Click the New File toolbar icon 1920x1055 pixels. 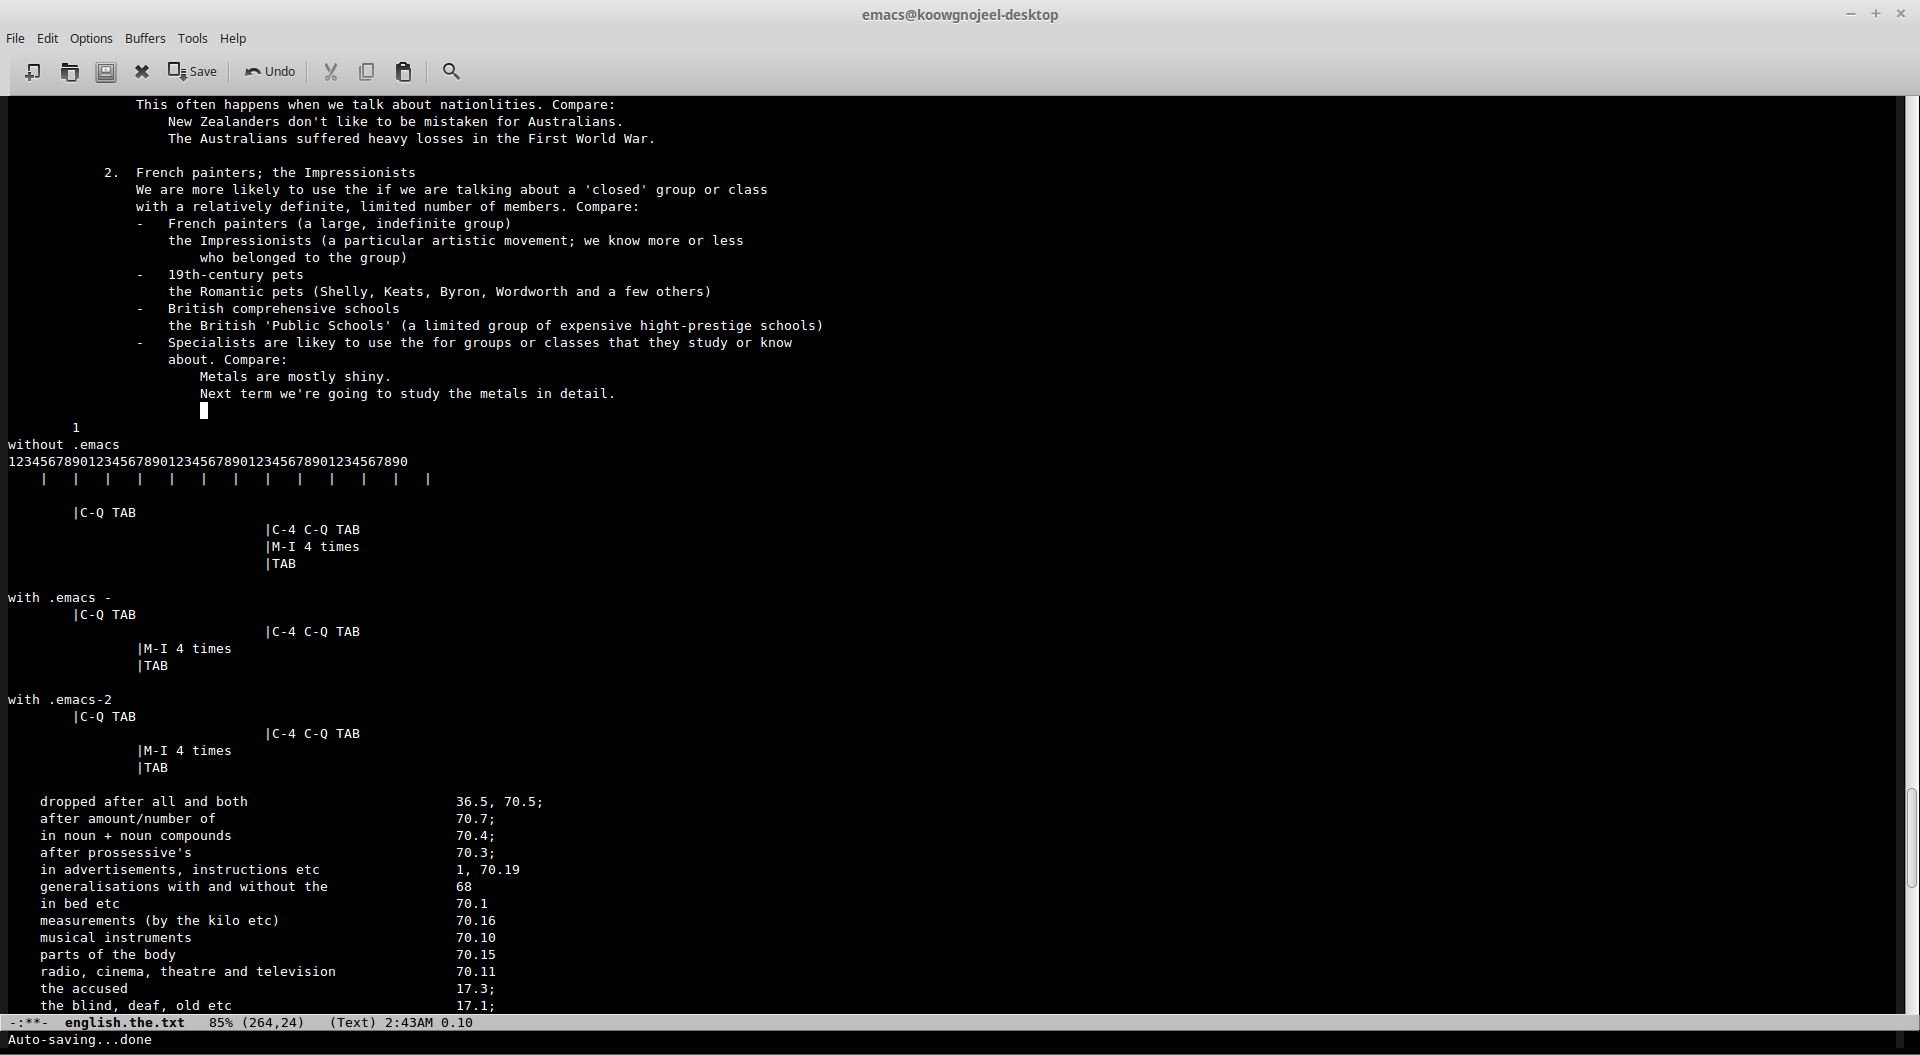33,71
